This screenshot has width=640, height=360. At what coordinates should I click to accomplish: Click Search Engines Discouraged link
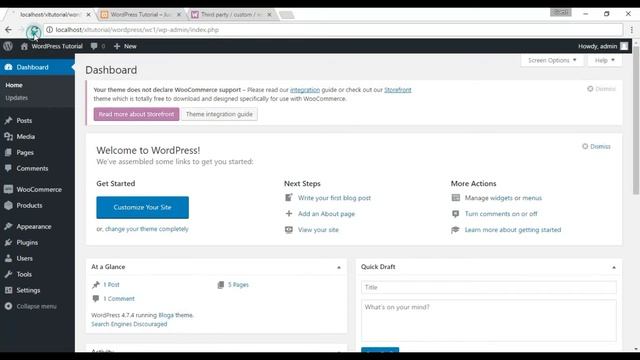(129, 324)
